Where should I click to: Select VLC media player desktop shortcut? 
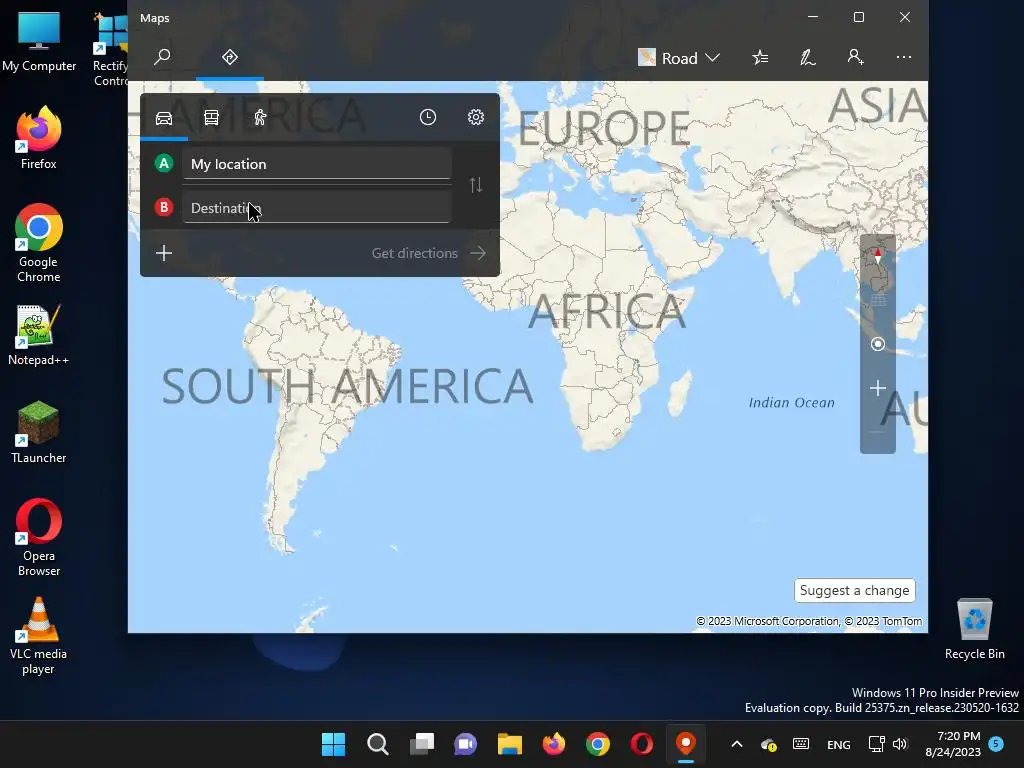tap(39, 635)
